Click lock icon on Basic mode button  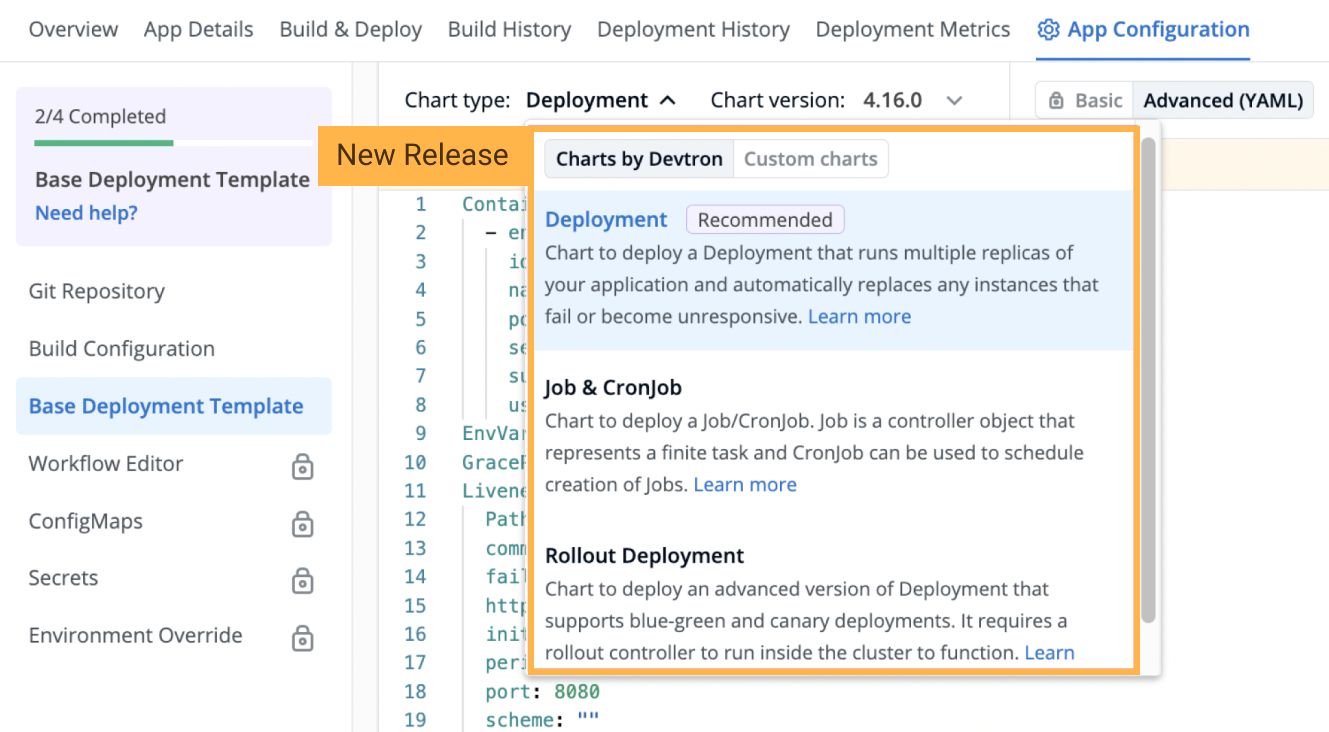pos(1056,101)
